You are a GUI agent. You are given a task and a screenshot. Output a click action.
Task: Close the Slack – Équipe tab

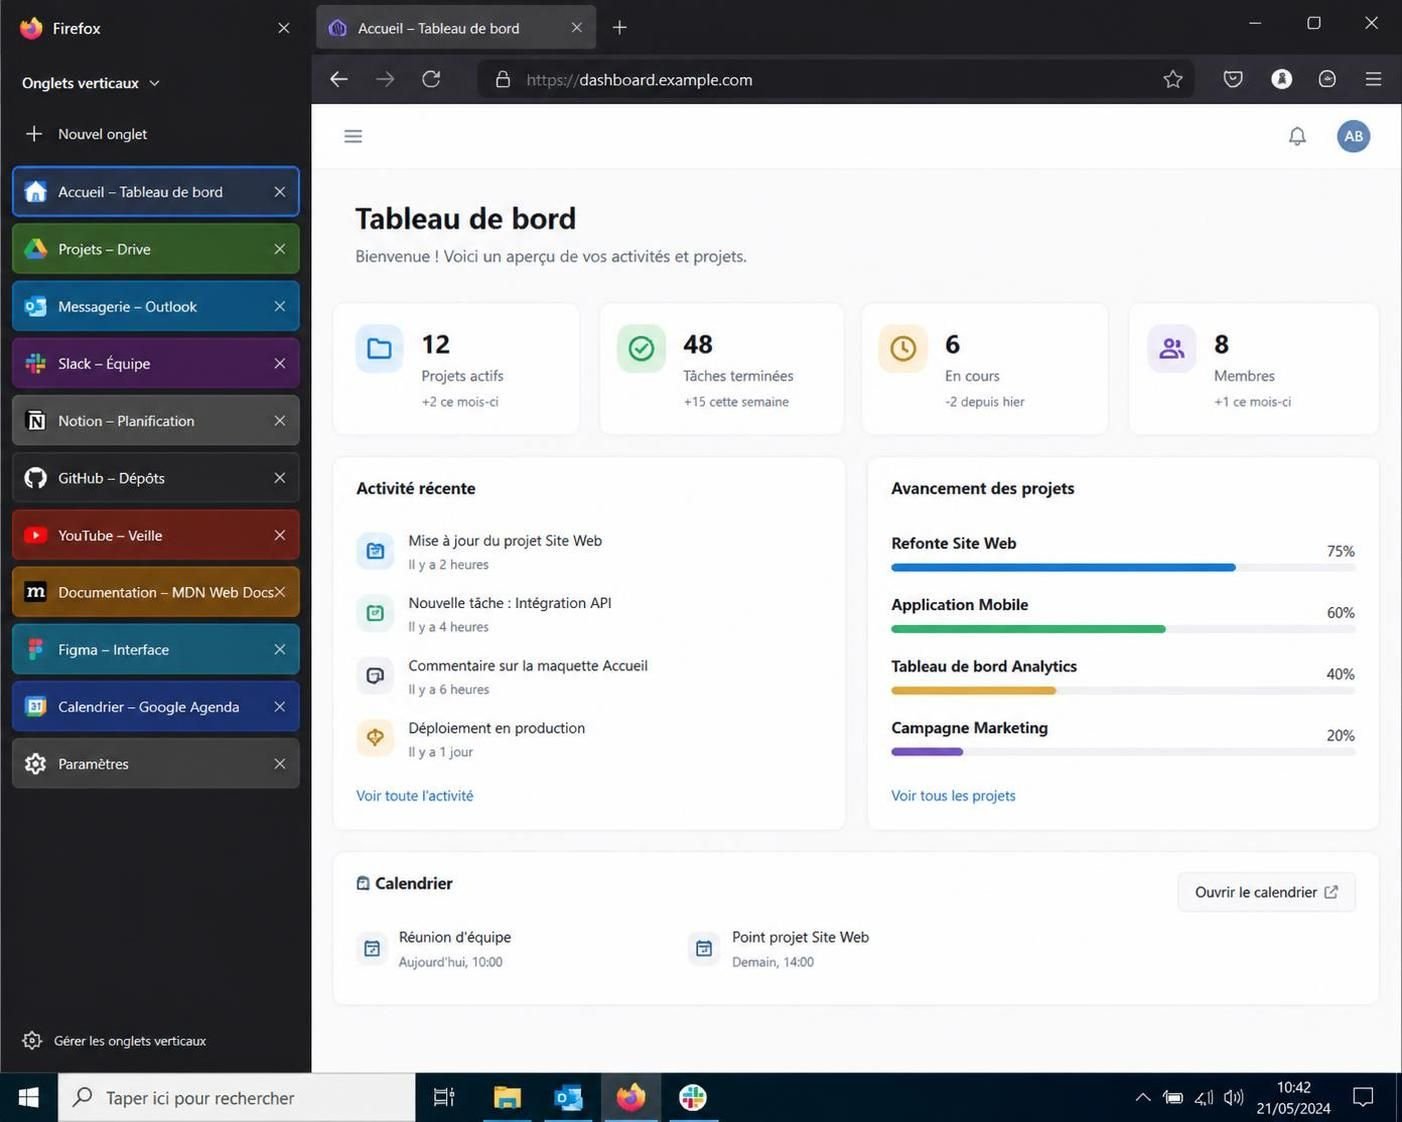[280, 363]
